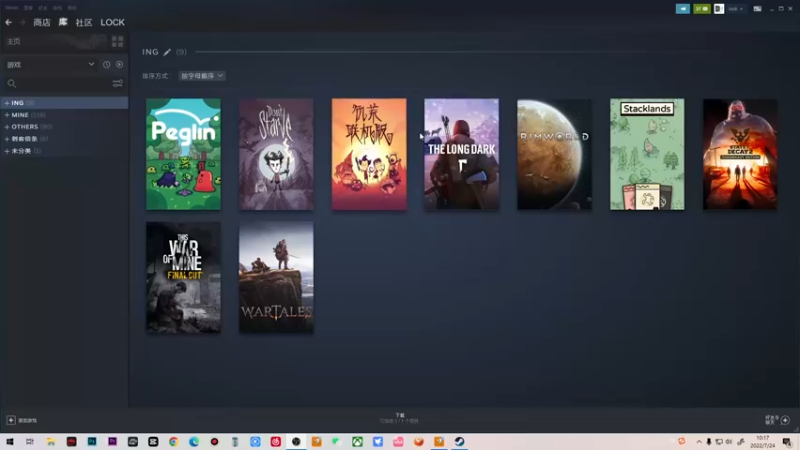Click the profile avatar image
This screenshot has width=800, height=450.
point(718,9)
